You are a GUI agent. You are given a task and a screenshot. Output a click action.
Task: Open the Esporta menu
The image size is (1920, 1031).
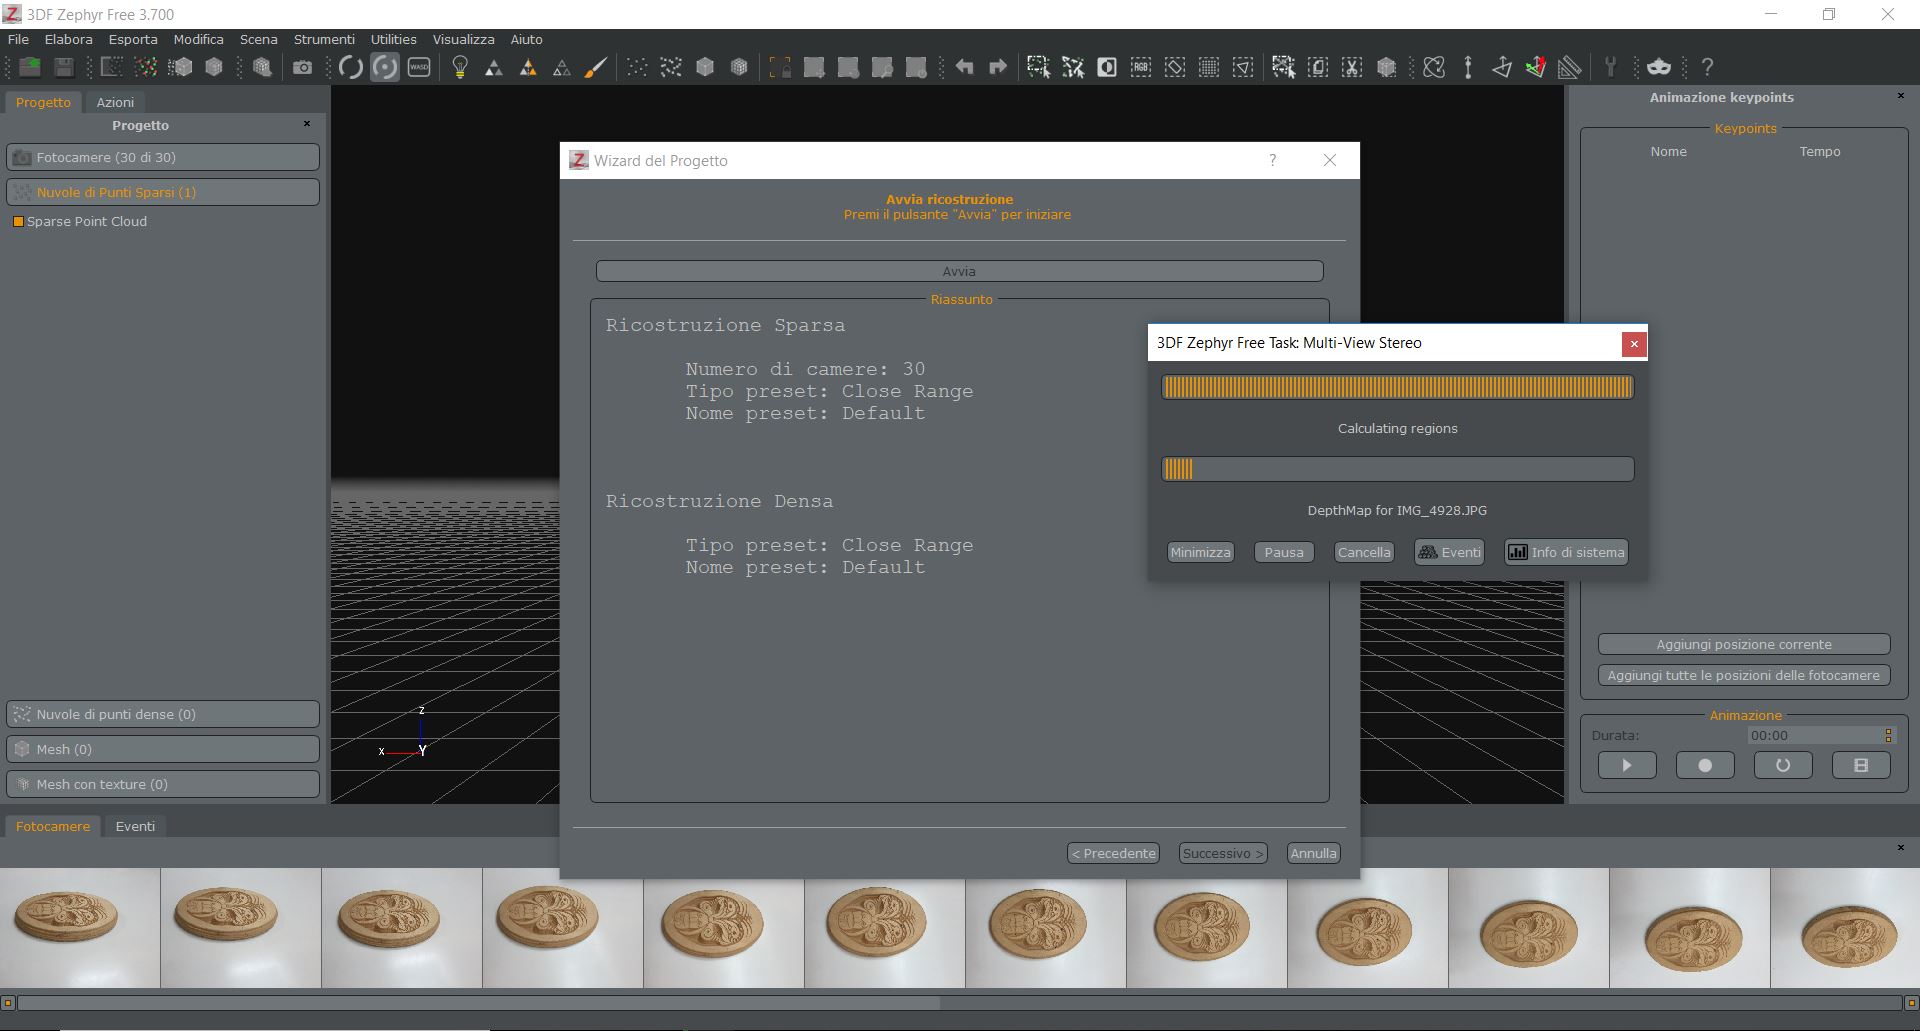pyautogui.click(x=133, y=39)
